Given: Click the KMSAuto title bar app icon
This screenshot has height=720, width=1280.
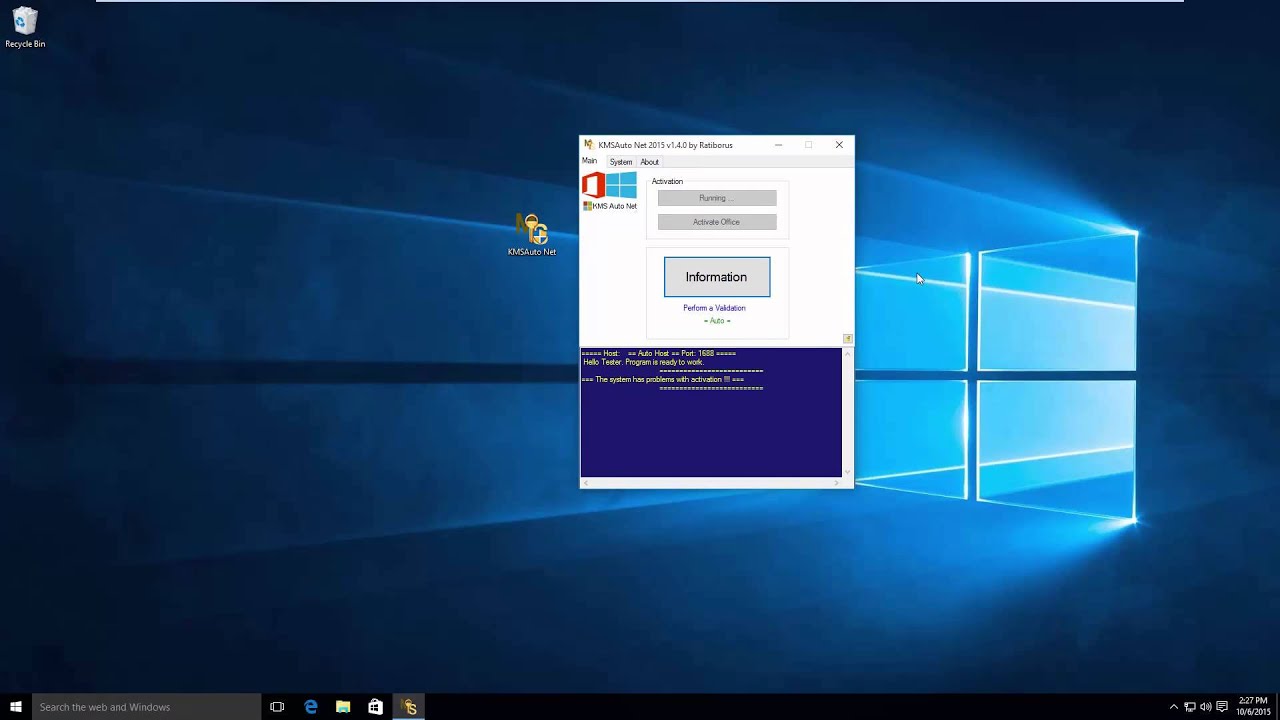Looking at the screenshot, I should 589,145.
